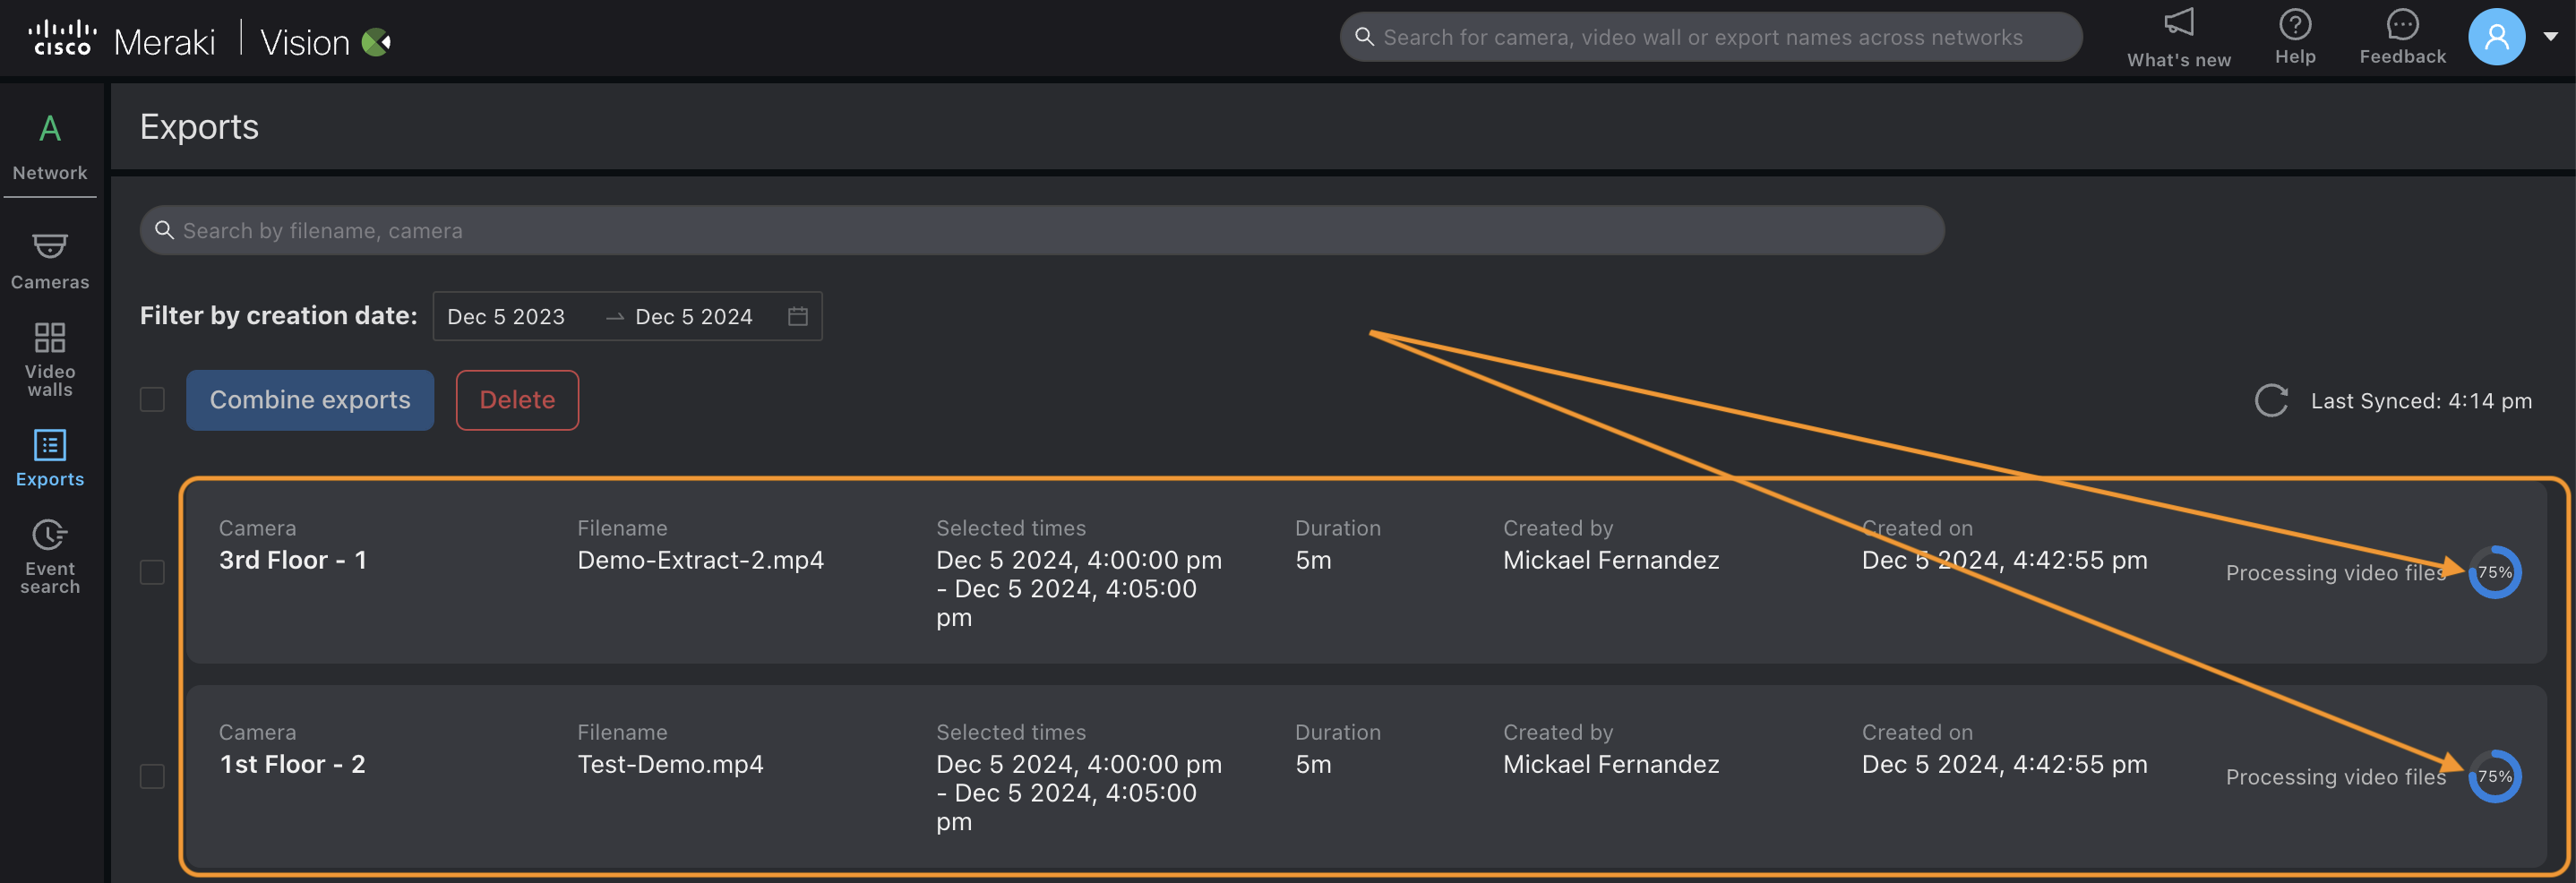2576x883 pixels.
Task: Click the refresh icon next to Last Synced
Action: (x=2271, y=400)
